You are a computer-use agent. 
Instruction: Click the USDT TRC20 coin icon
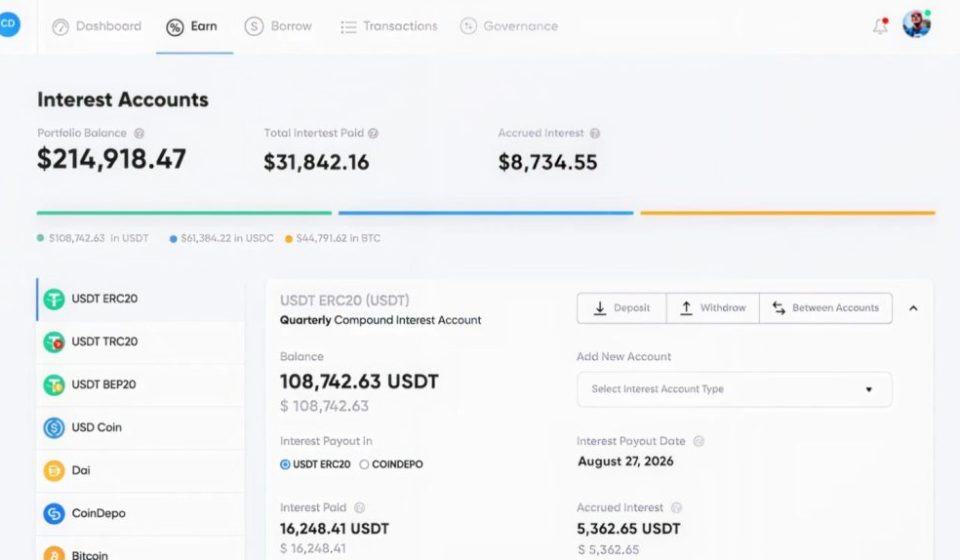54,342
